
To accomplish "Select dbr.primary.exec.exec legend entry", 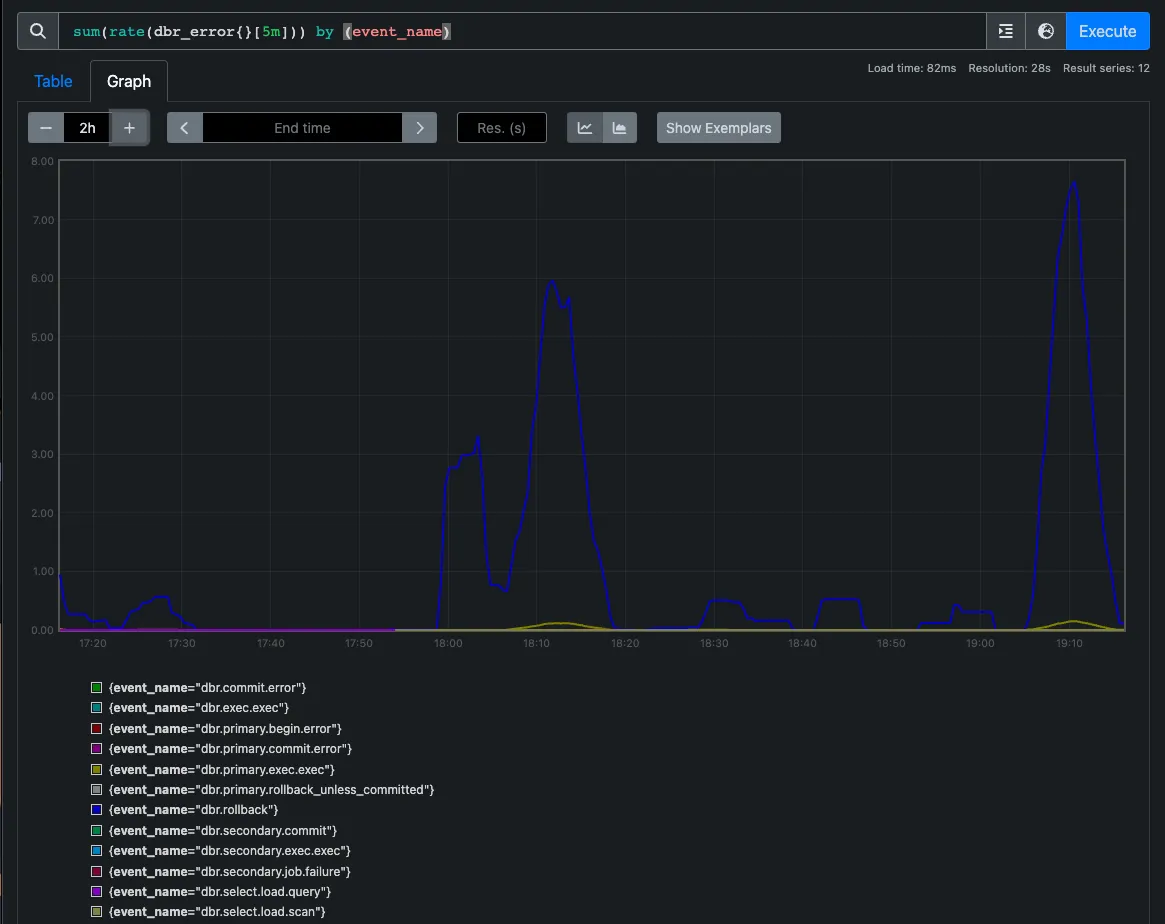I will (x=221, y=769).
